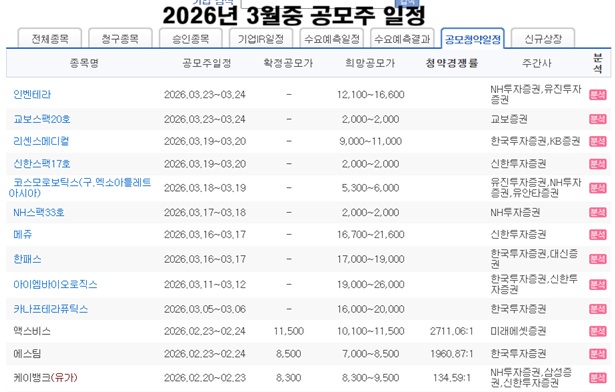Image resolution: width=615 pixels, height=392 pixels.
Task: Click the 12,100~16,600 price range
Action: (x=371, y=95)
